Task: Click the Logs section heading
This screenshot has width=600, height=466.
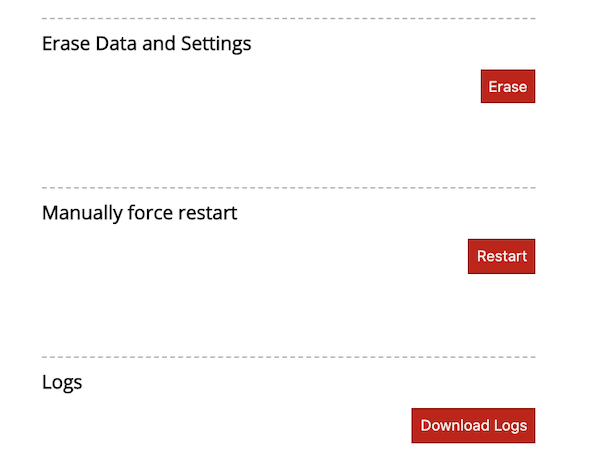Action: (62, 382)
